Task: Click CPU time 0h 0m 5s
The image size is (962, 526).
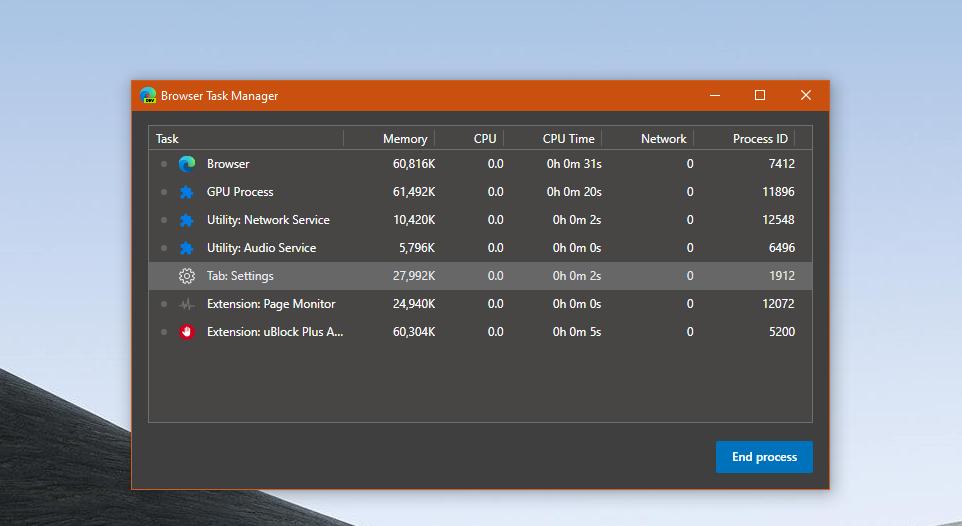Action: (577, 332)
